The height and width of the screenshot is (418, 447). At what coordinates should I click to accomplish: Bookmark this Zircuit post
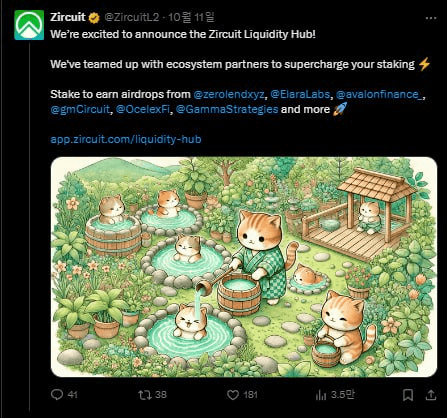[408, 395]
